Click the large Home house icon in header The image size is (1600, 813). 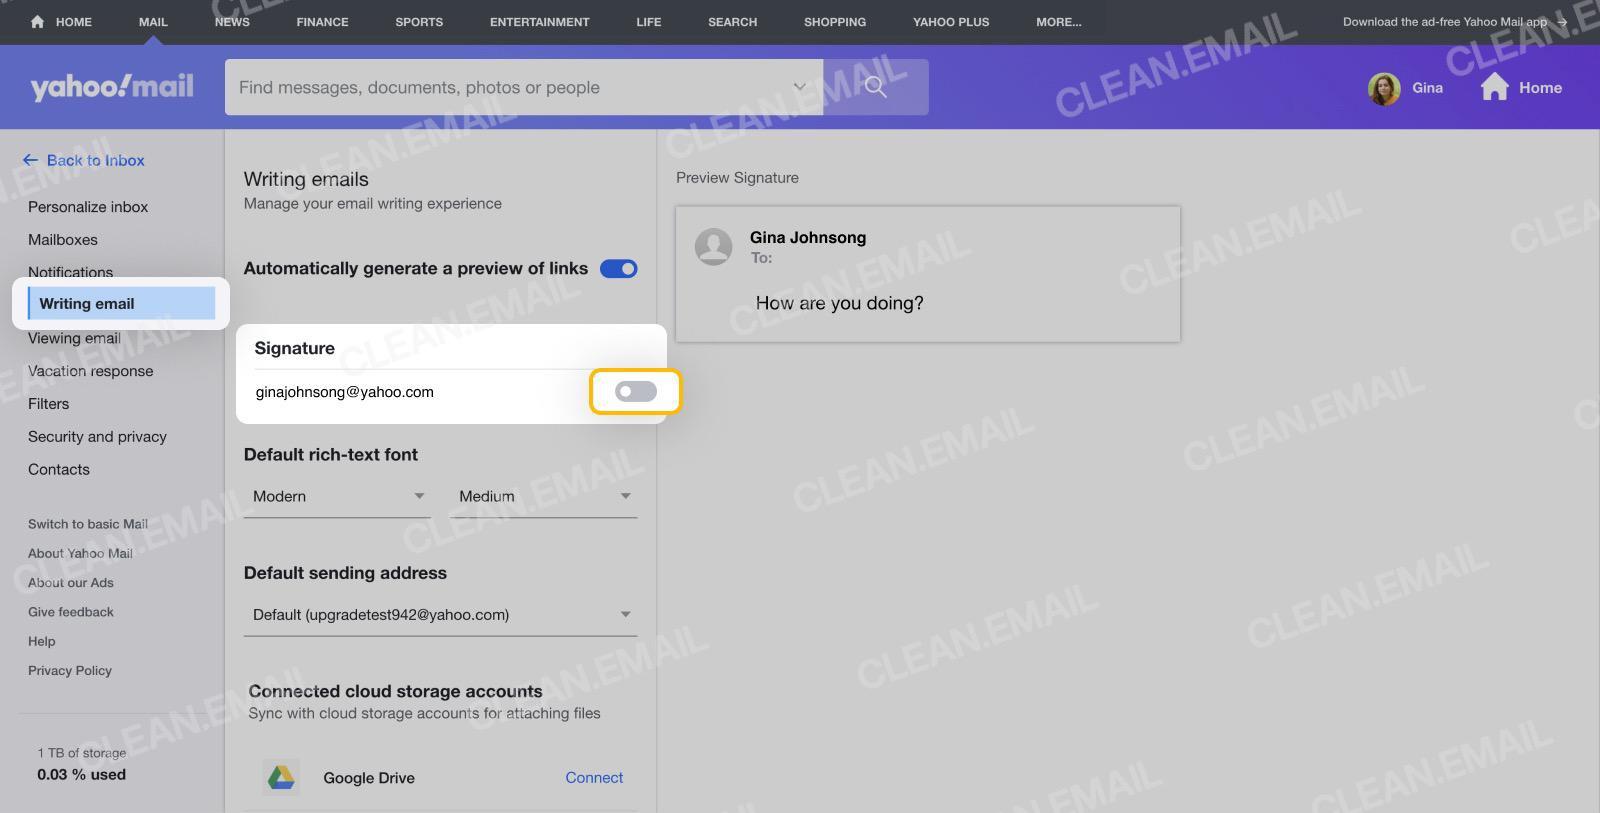coord(1494,87)
